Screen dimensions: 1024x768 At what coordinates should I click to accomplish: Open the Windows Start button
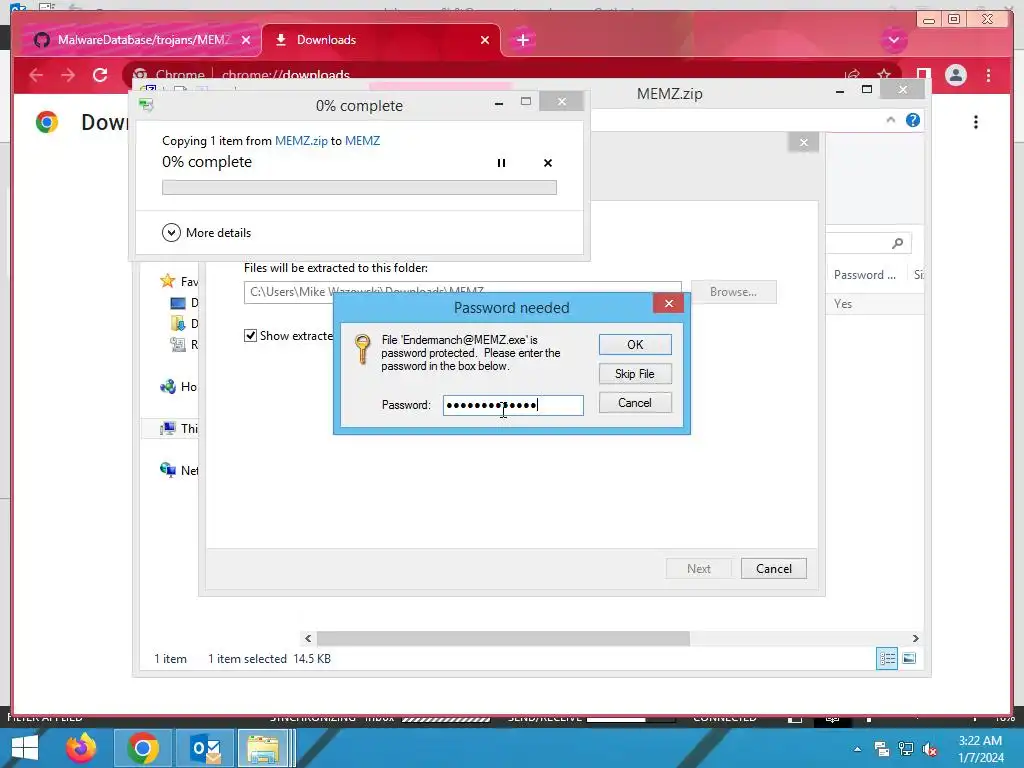[25, 748]
